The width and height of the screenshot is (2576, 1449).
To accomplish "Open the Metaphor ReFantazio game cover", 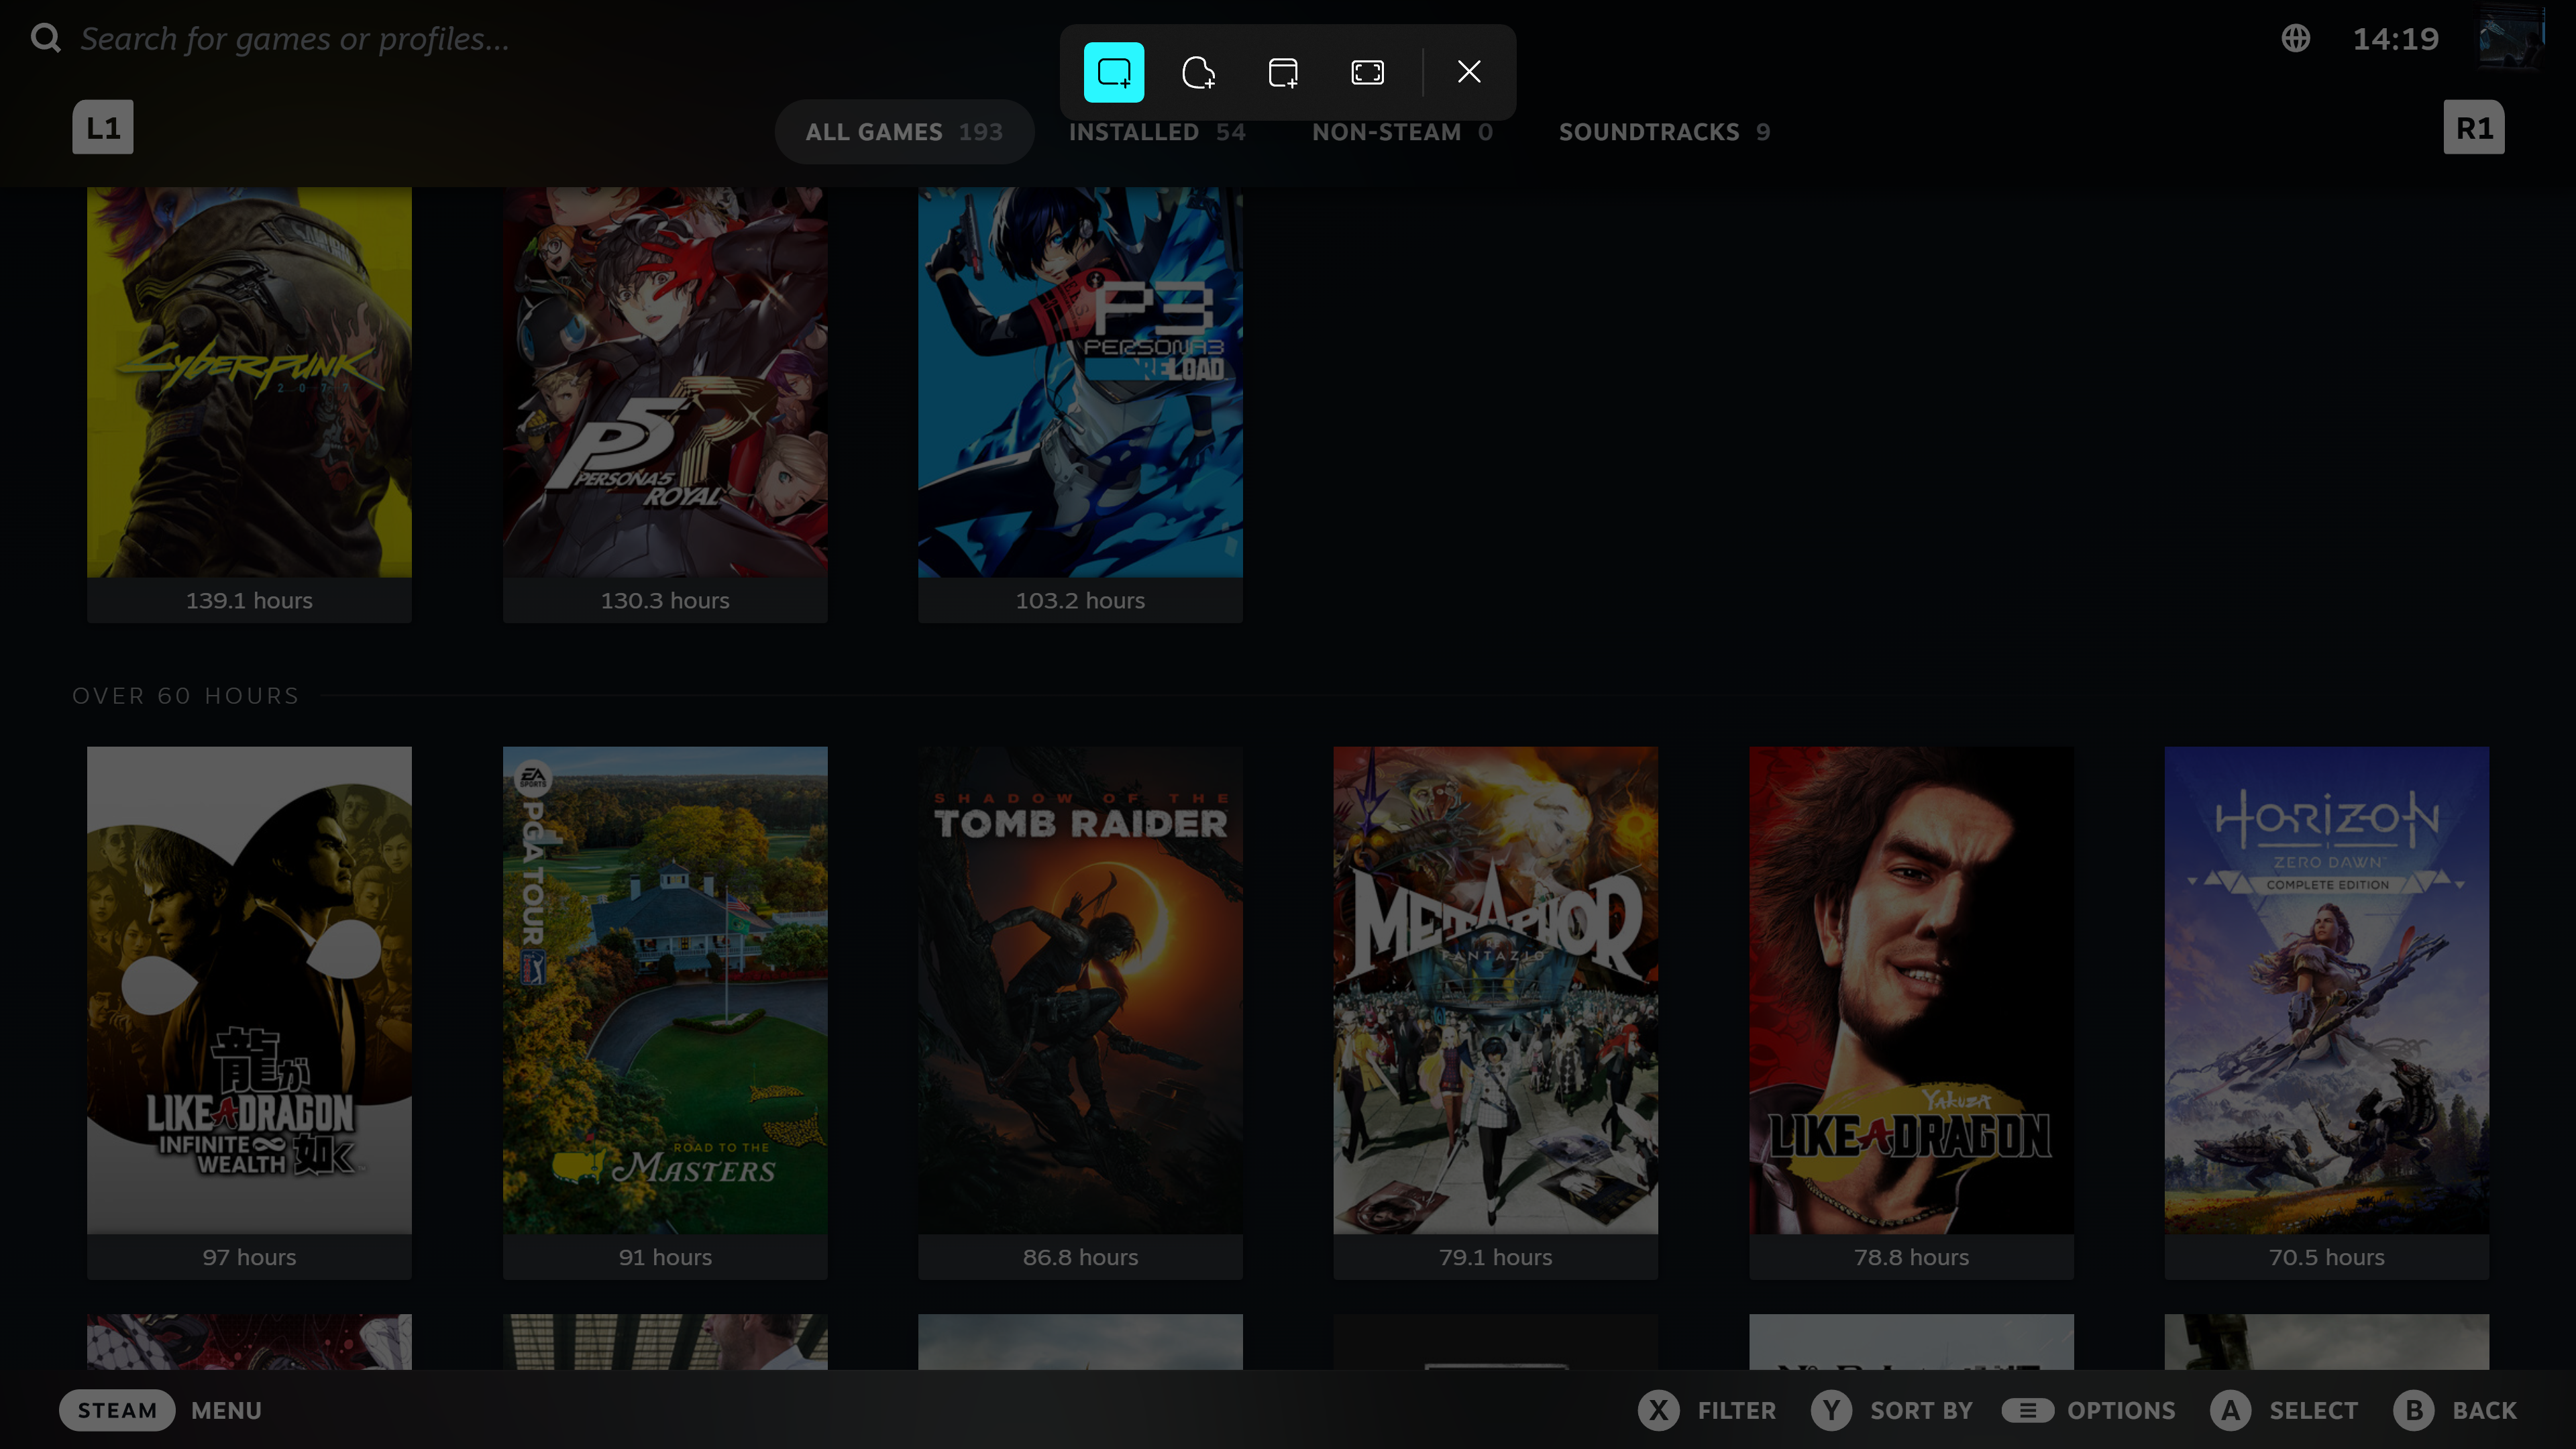I will (x=1496, y=990).
